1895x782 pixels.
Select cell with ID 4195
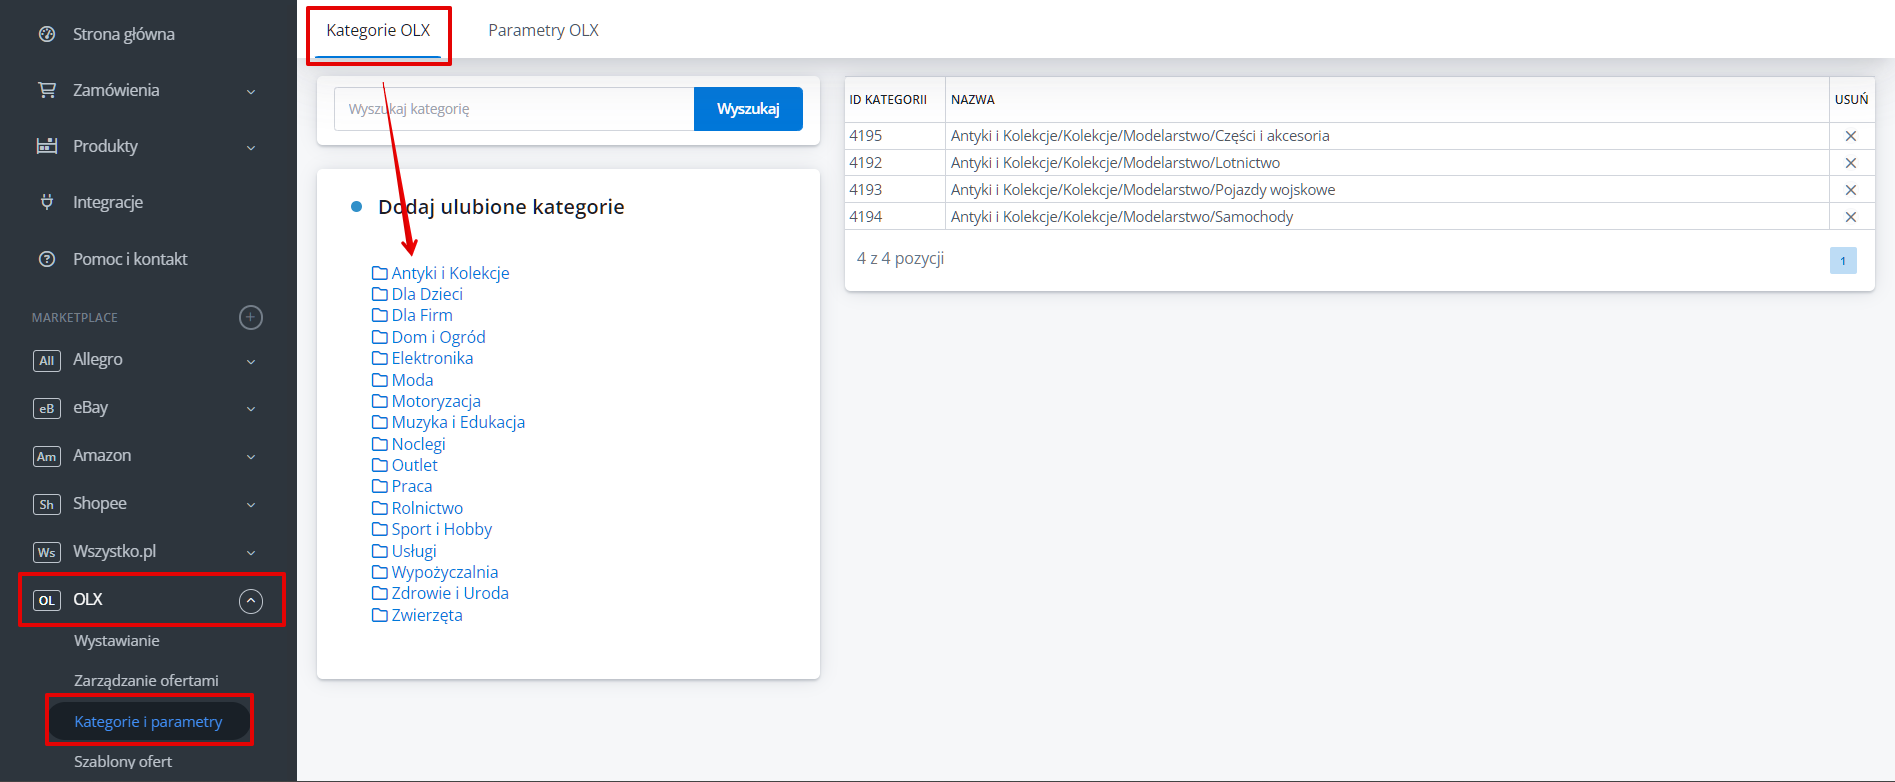tap(895, 136)
